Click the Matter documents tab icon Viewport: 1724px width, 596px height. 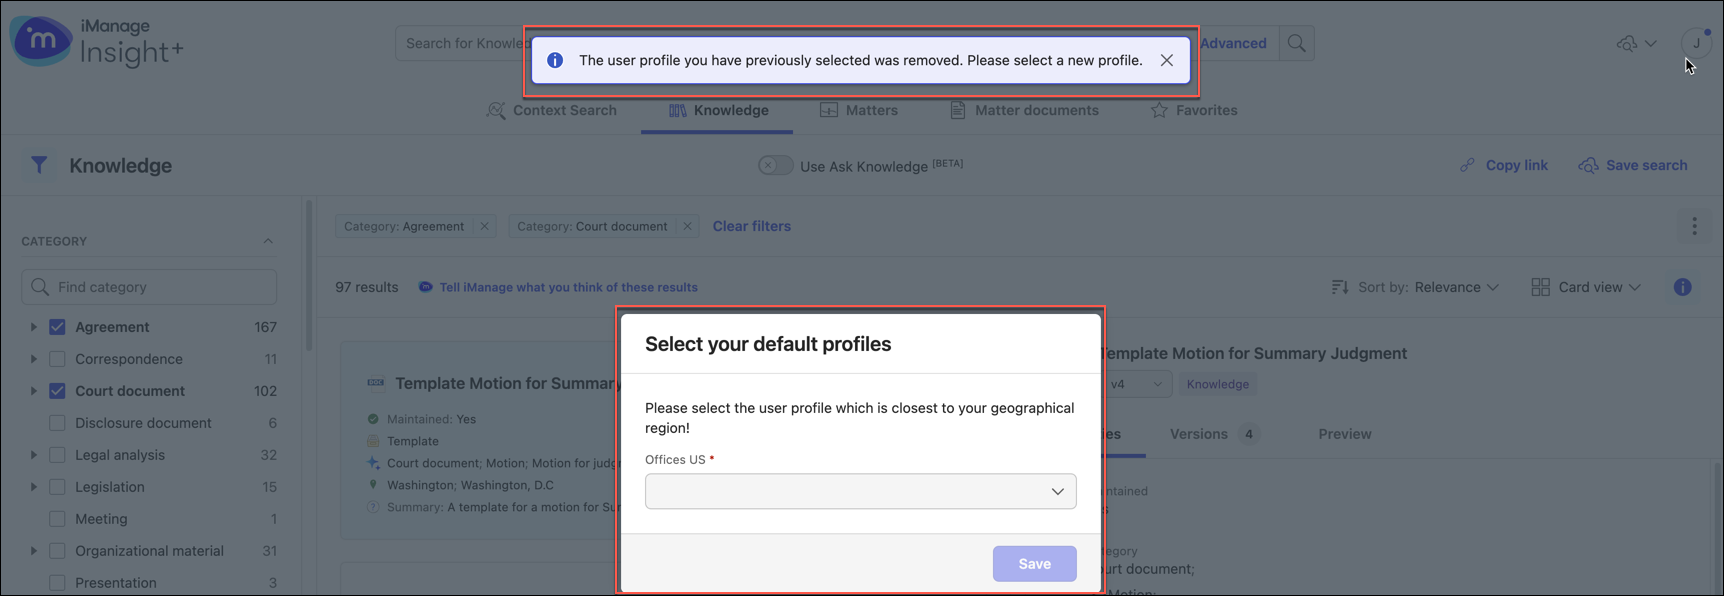click(x=957, y=110)
